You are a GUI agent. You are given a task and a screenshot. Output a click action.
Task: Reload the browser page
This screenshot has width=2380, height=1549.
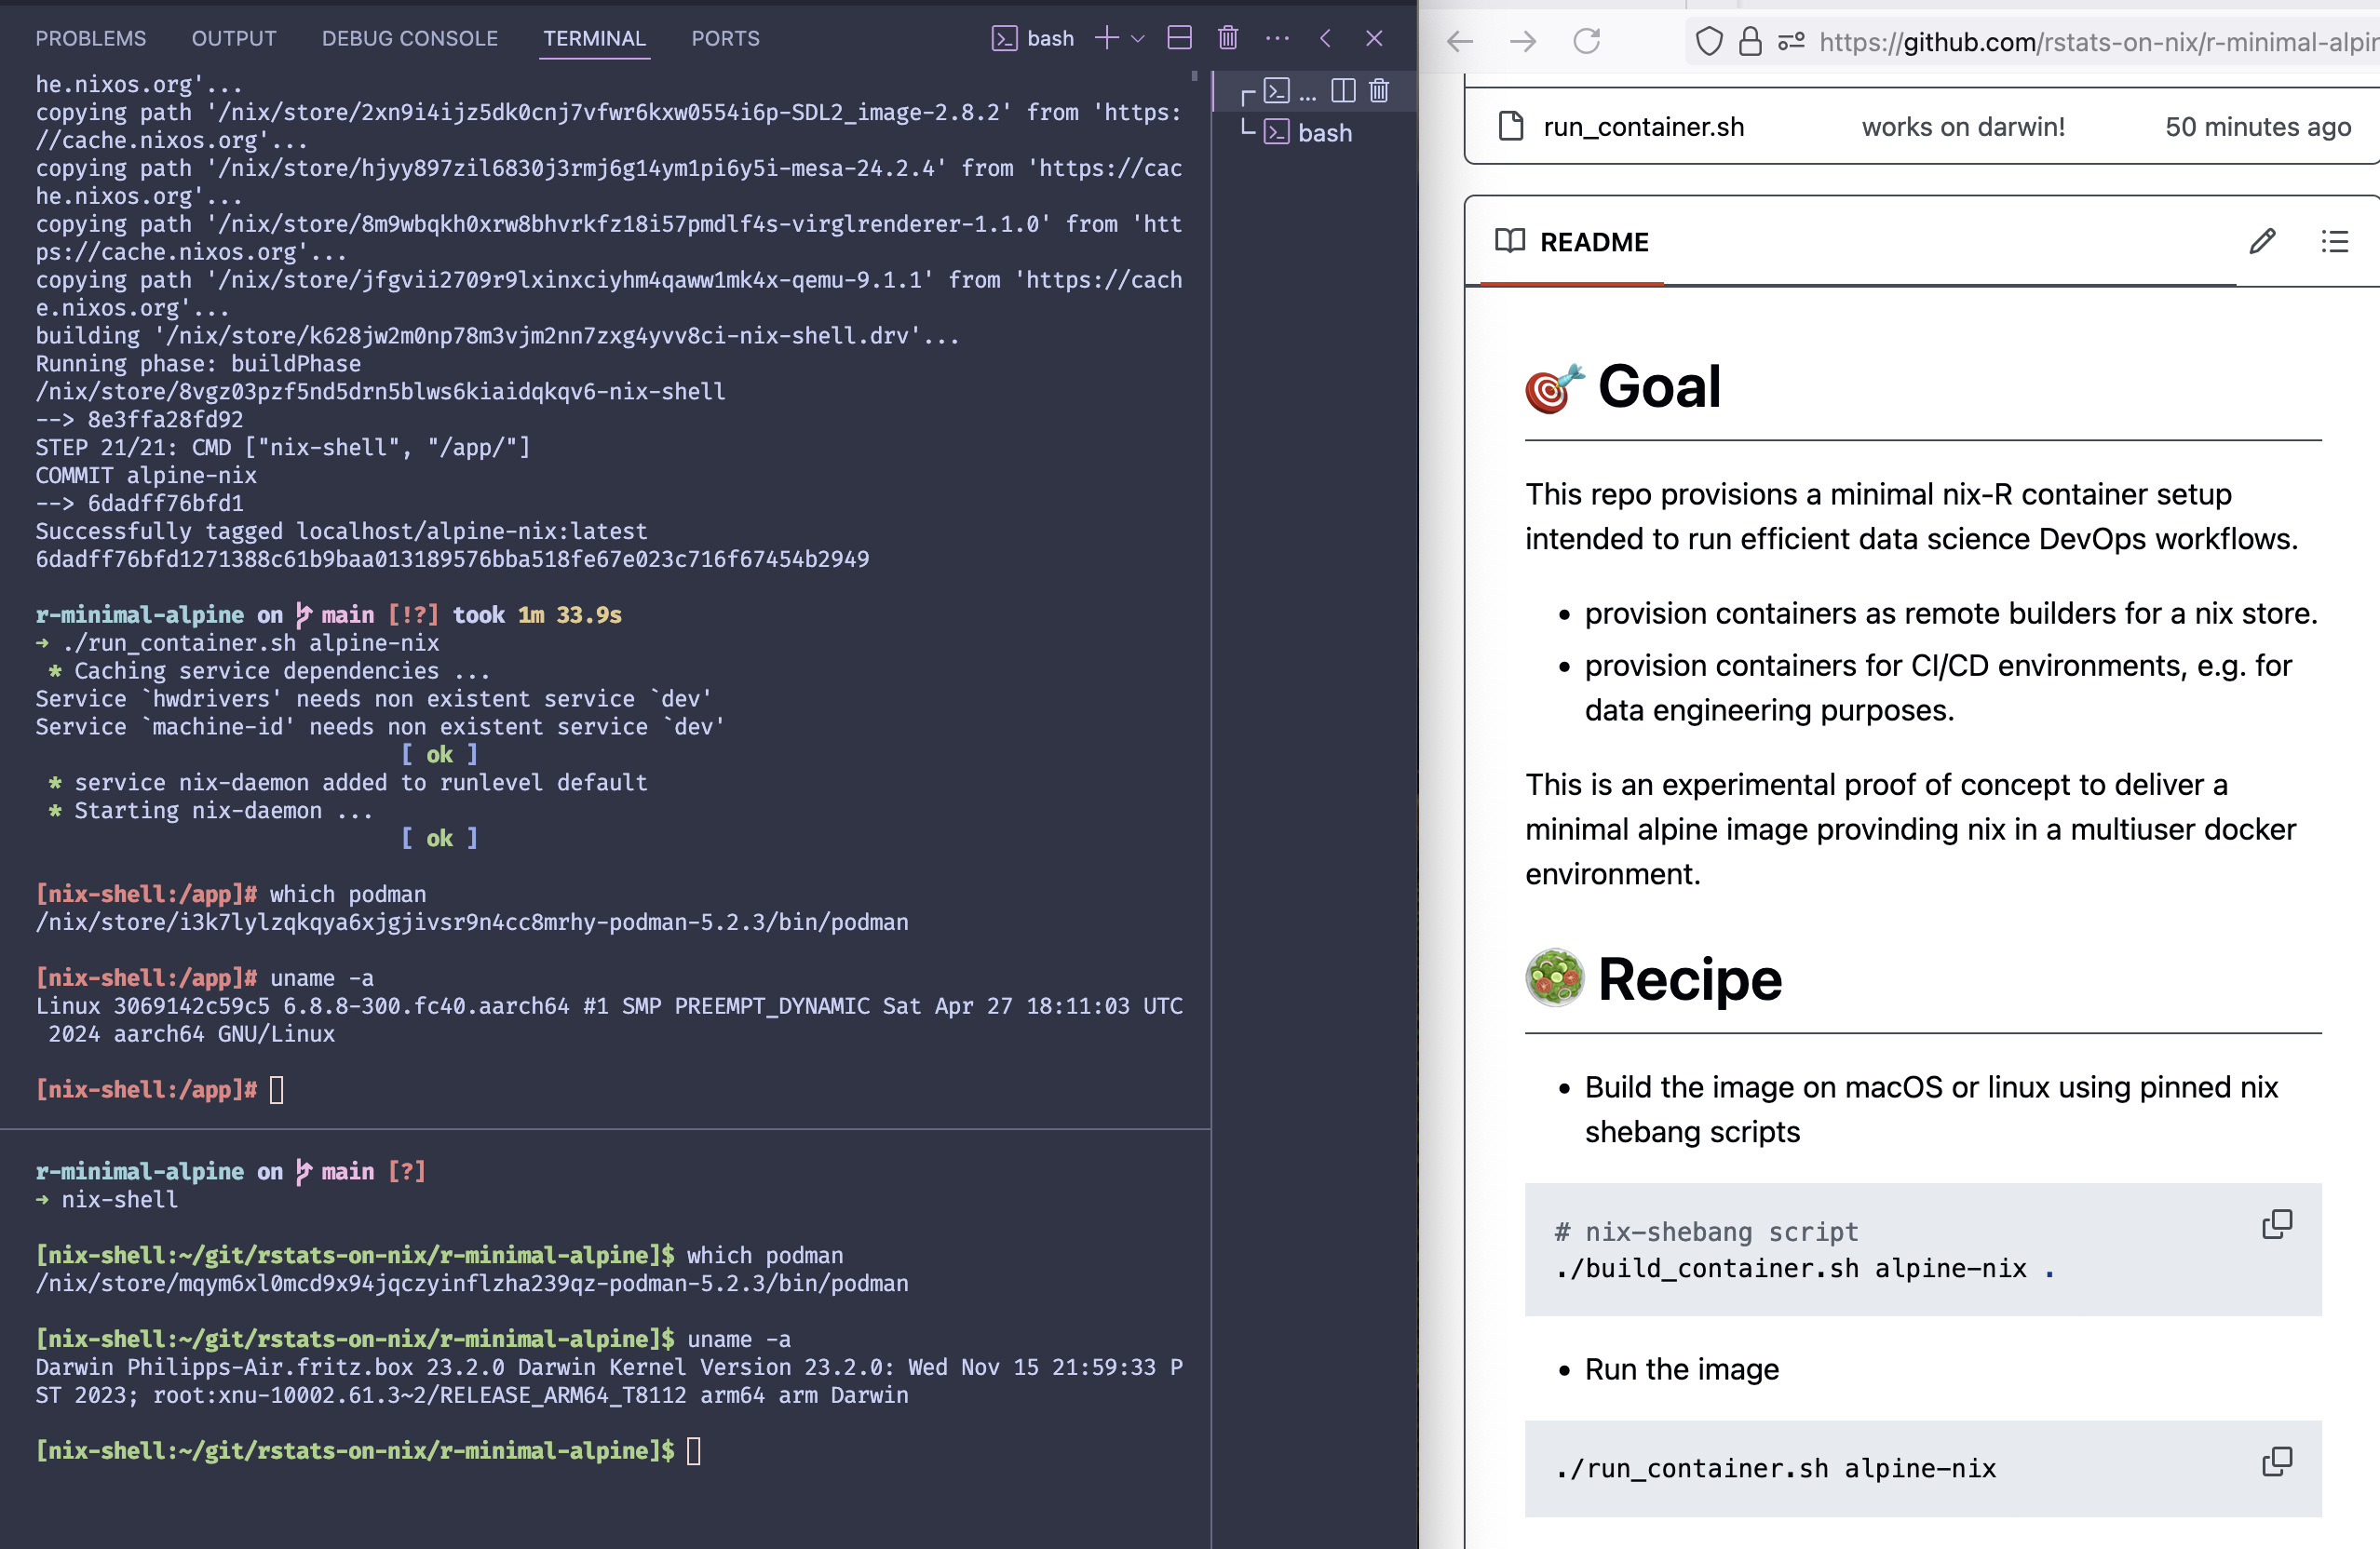pyautogui.click(x=1586, y=41)
